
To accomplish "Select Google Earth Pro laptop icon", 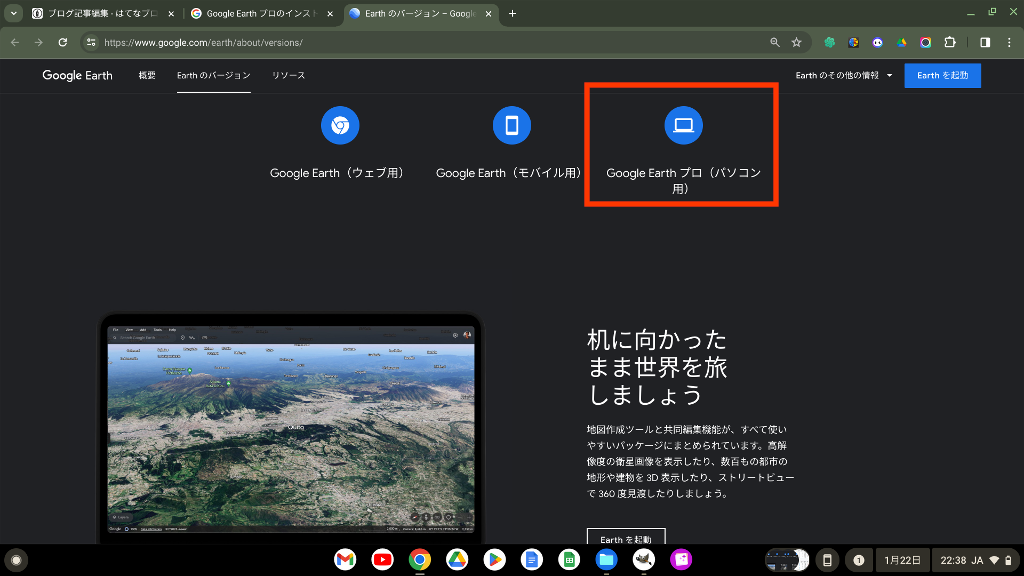I will coord(683,125).
